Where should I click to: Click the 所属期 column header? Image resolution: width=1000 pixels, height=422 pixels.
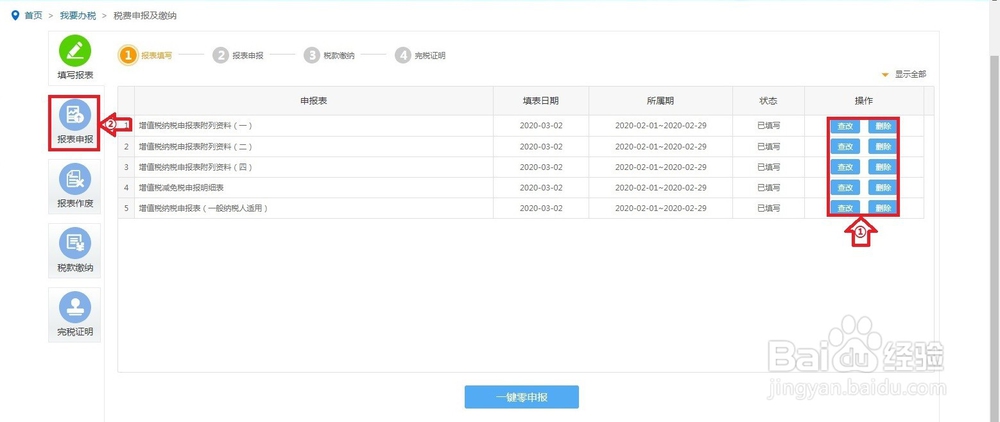661,101
